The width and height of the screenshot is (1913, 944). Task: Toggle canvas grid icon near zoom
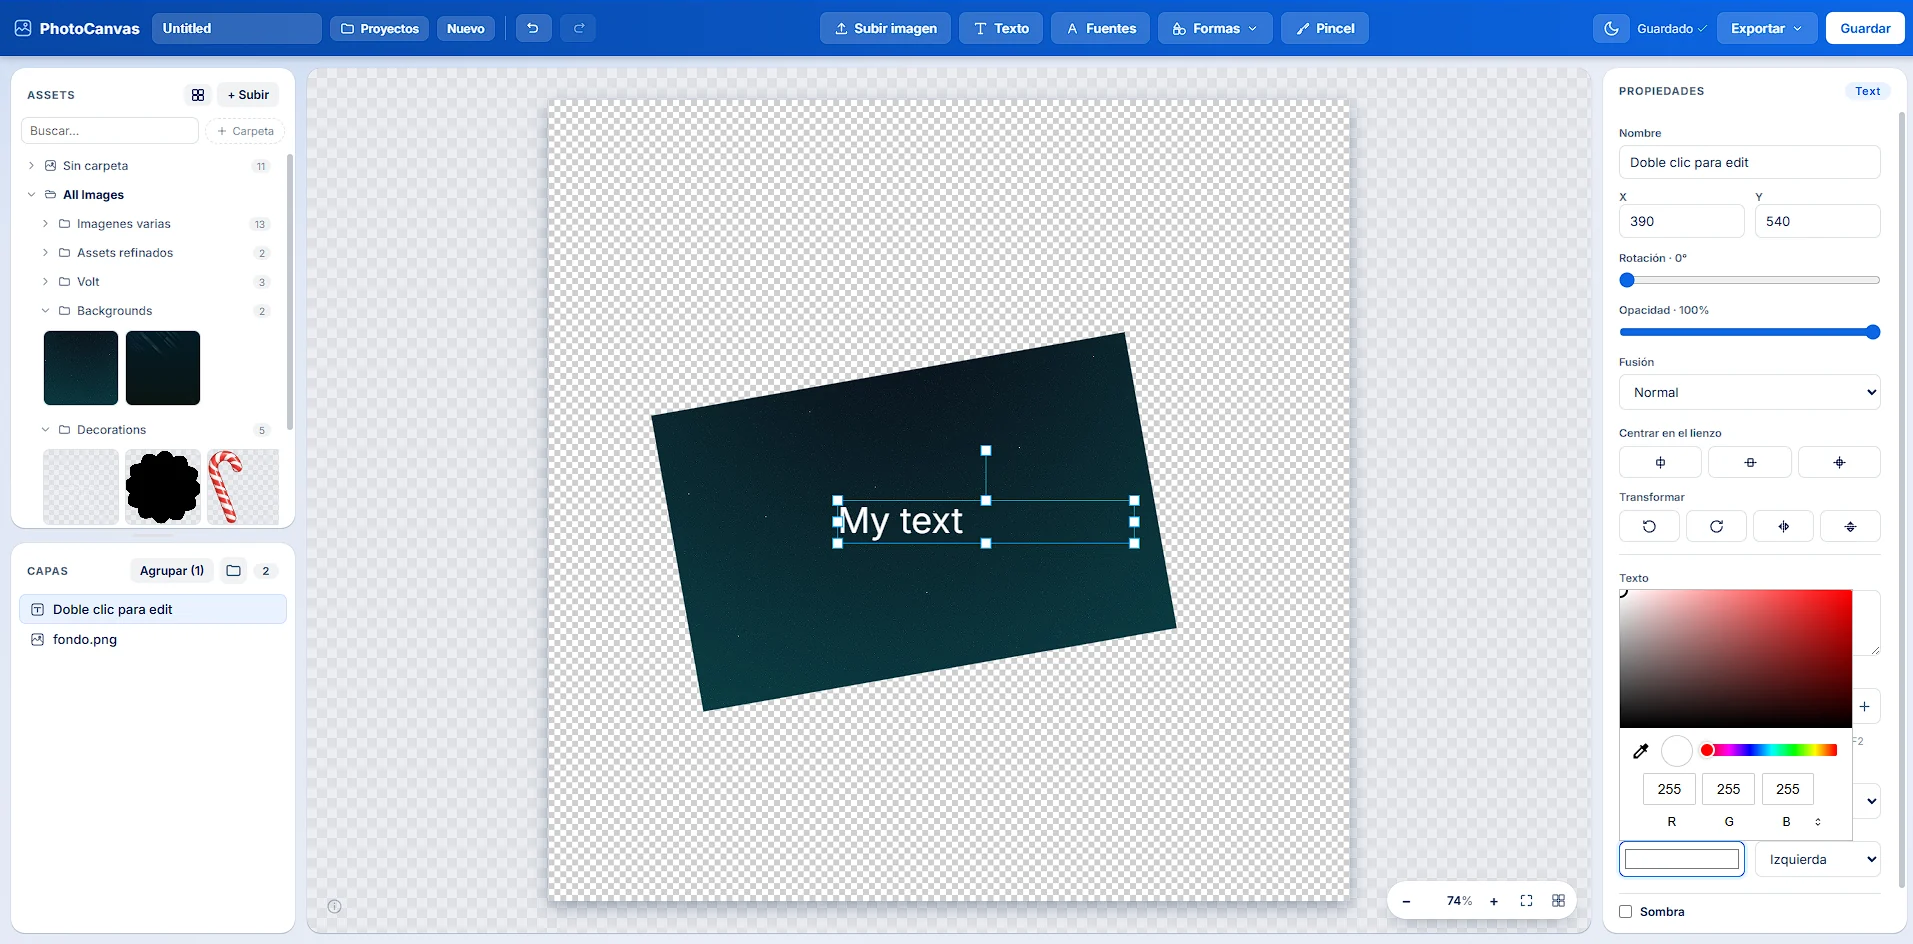[x=1558, y=901]
